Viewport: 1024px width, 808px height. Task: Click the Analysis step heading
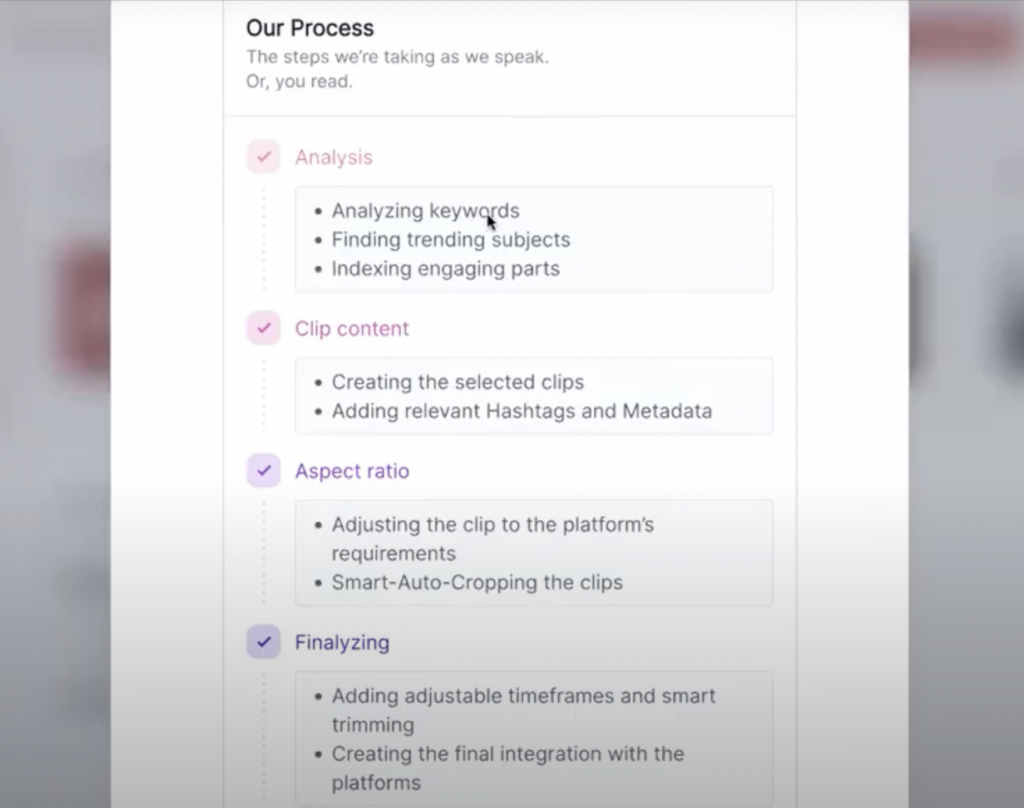[x=334, y=157]
